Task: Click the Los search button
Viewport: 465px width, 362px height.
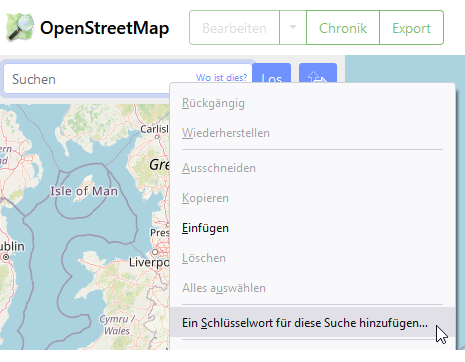Action: coord(271,74)
